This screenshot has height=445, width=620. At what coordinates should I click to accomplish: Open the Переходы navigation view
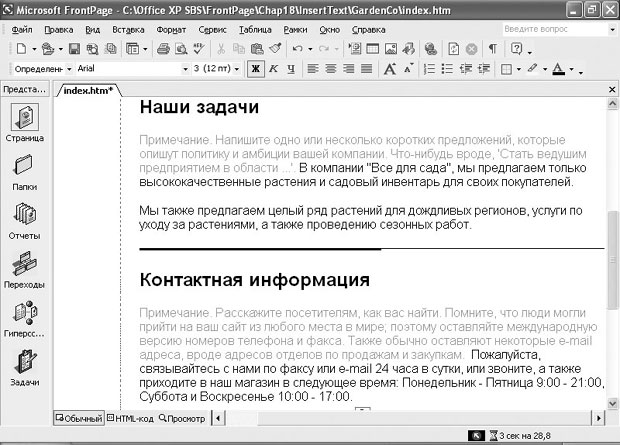point(24,269)
